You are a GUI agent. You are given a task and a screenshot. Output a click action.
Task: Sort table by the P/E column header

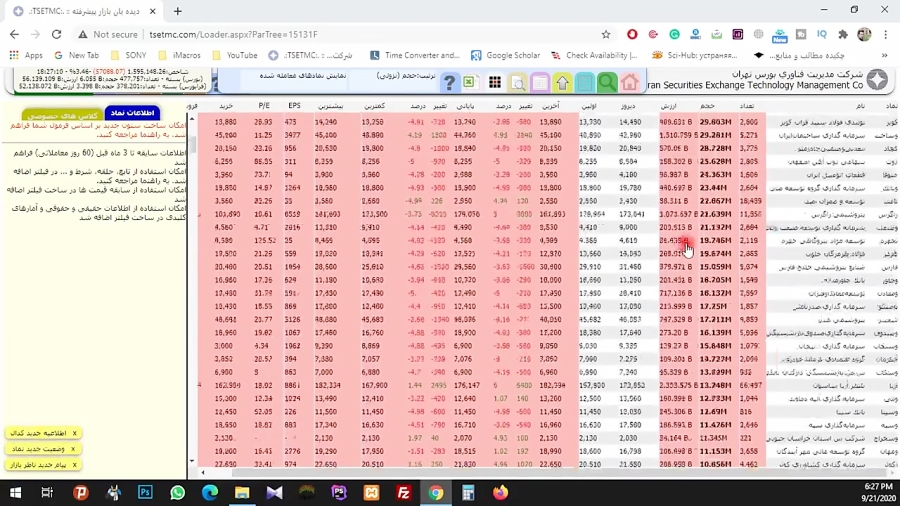pyautogui.click(x=264, y=105)
